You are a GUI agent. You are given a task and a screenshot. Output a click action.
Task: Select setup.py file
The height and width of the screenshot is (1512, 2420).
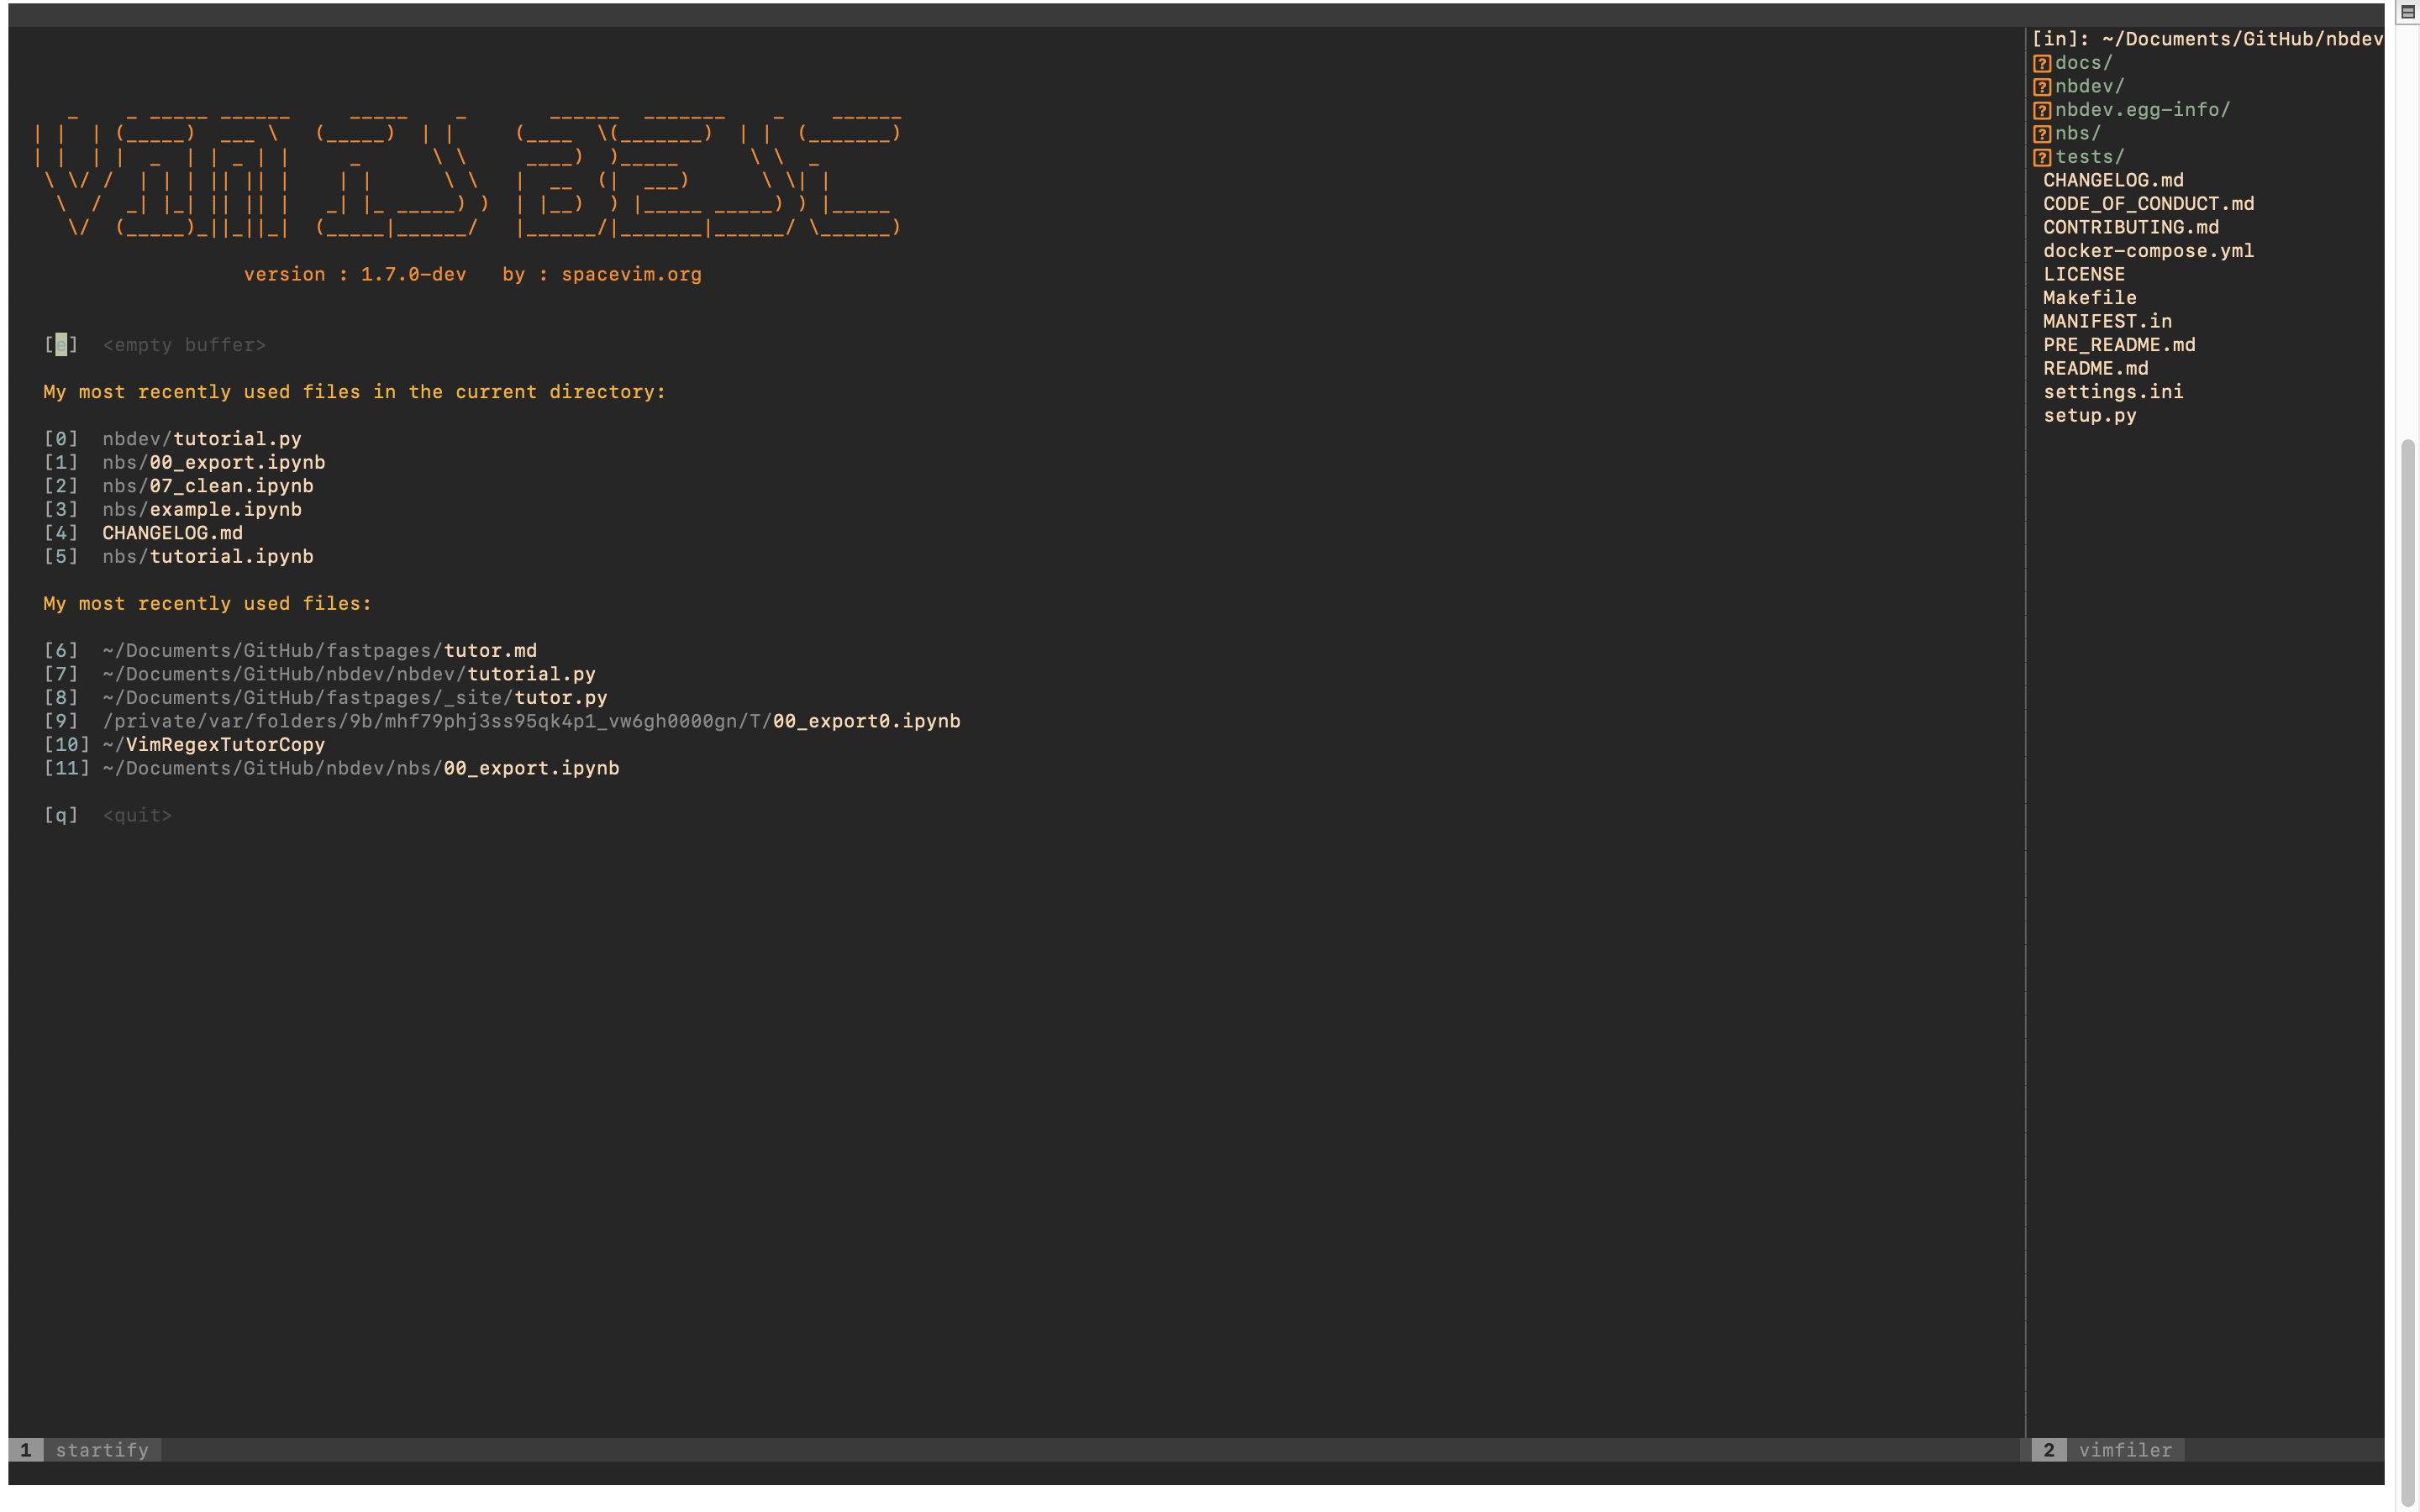point(2090,416)
